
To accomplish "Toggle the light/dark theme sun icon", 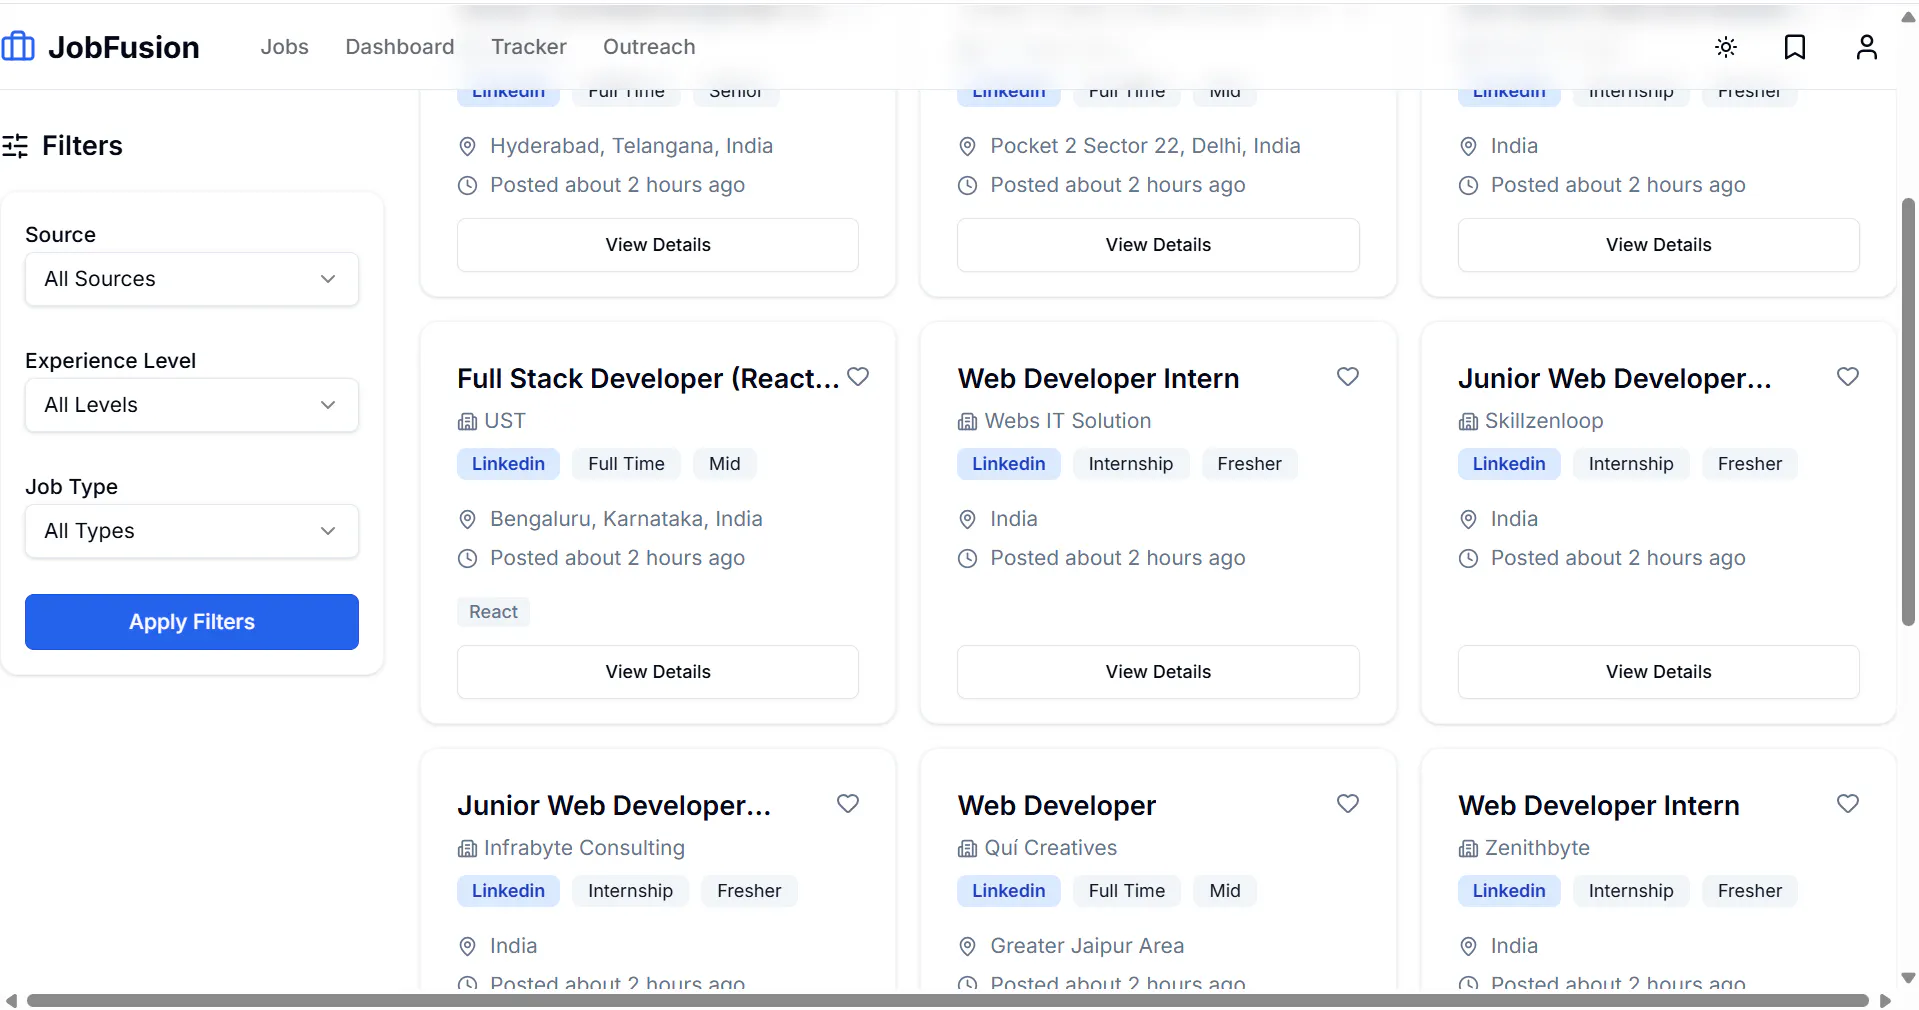I will coord(1726,47).
